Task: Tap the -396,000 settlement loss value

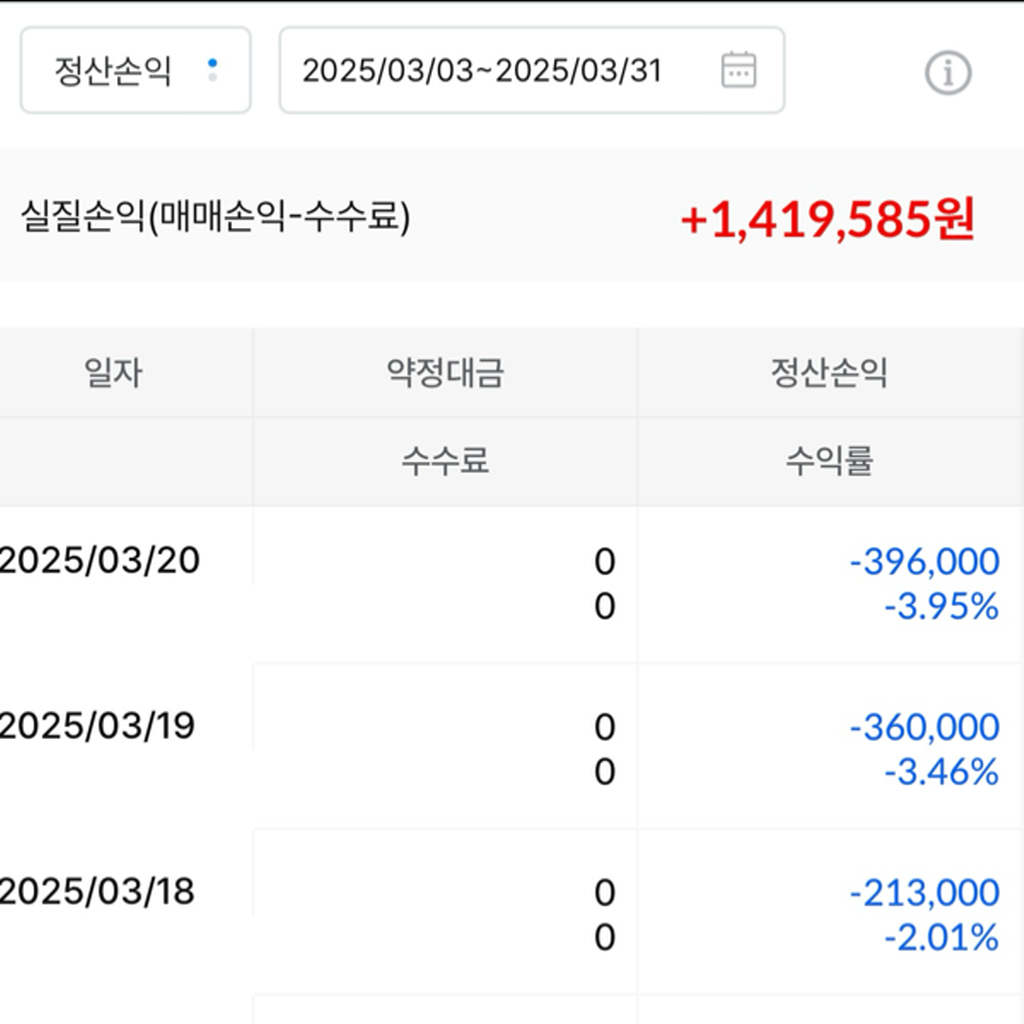Action: point(924,562)
